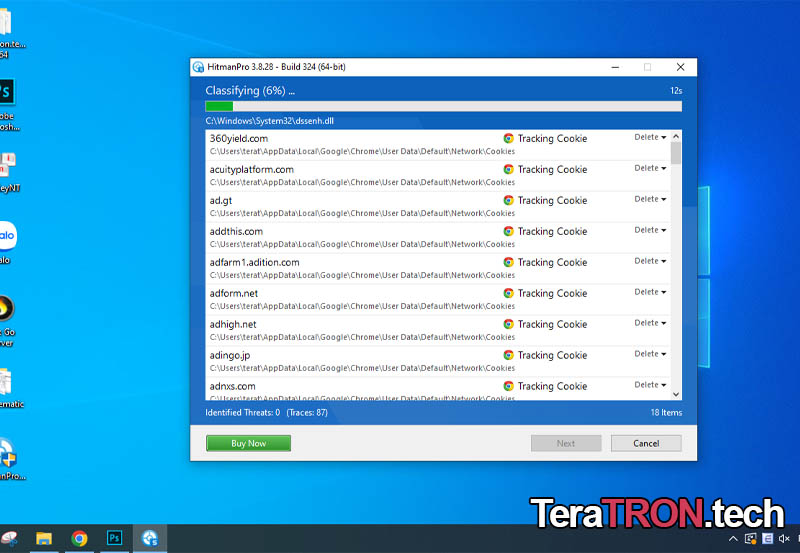Open the Photoshop desktop shortcut
800x553 pixels.
7,105
